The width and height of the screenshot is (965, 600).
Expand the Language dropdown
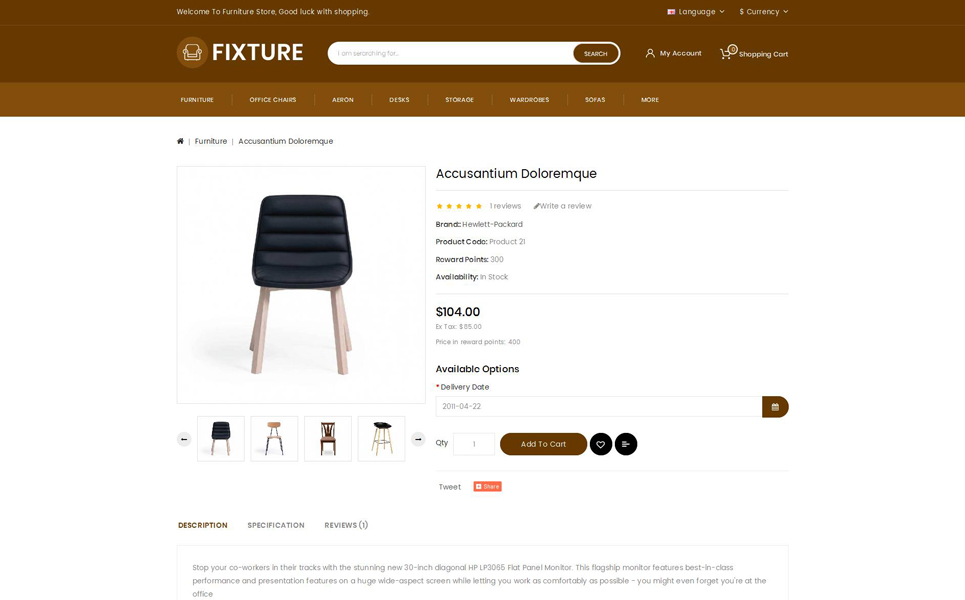coord(696,12)
